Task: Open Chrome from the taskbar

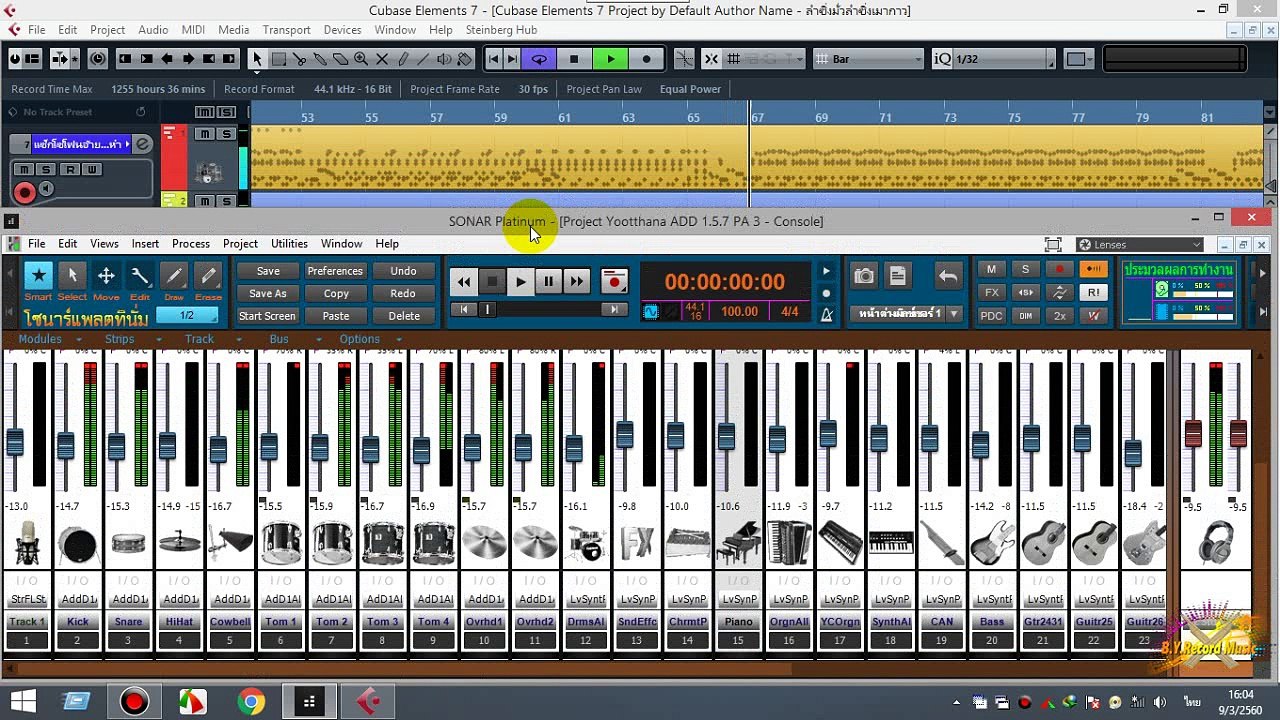Action: [x=251, y=702]
